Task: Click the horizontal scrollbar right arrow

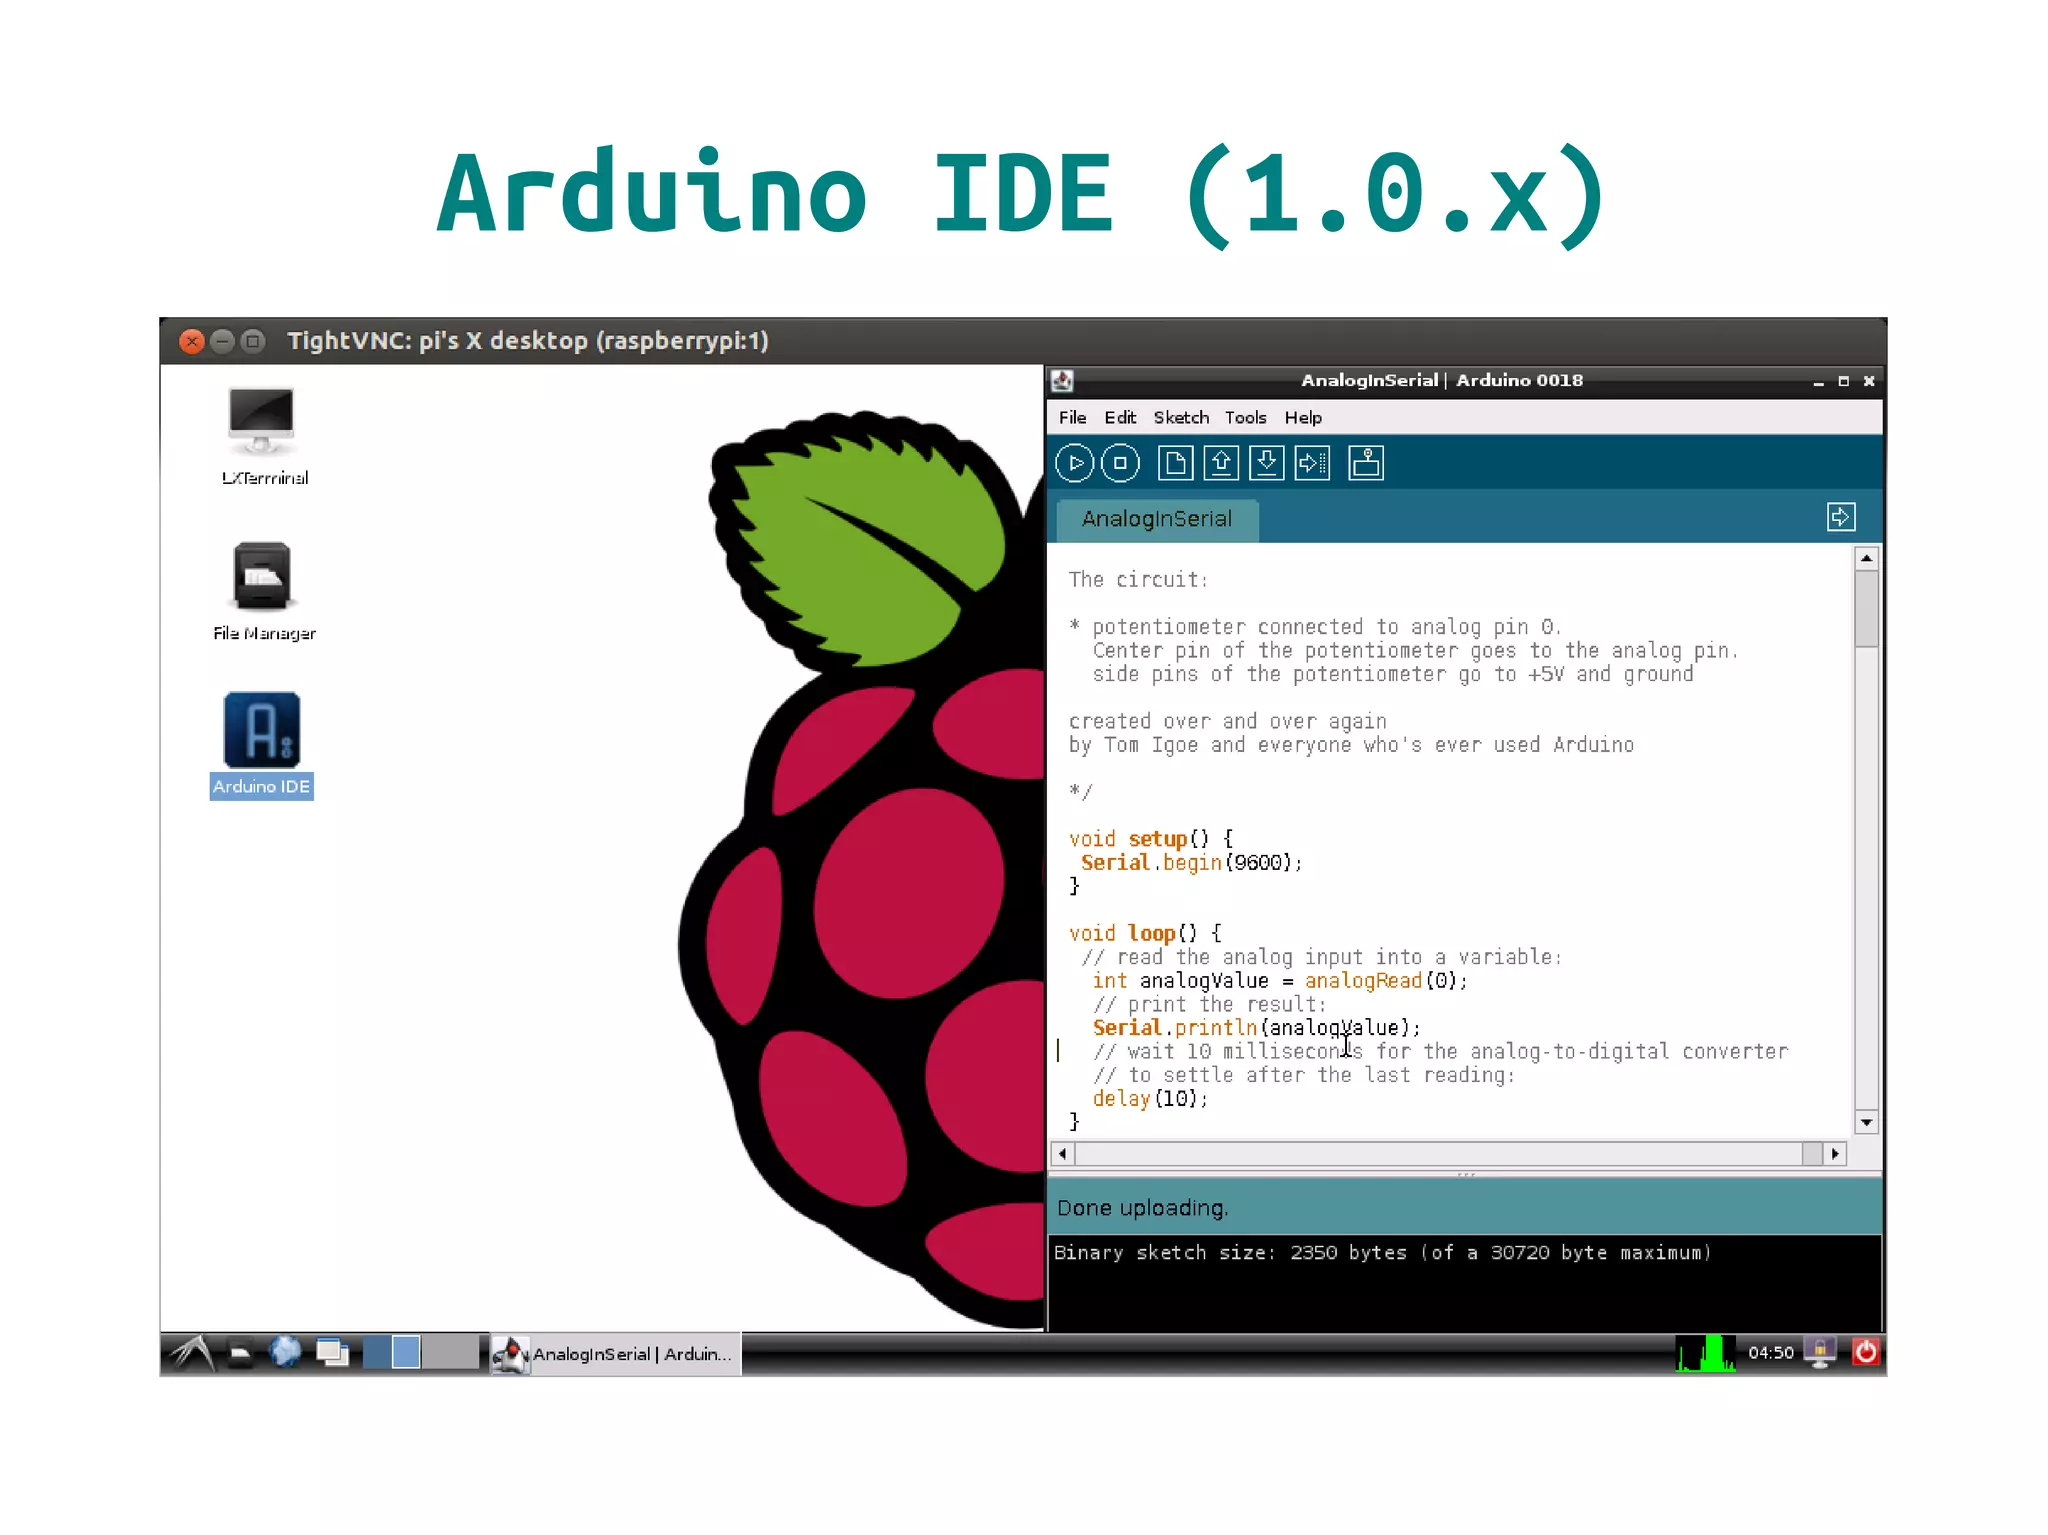Action: coord(1834,1154)
